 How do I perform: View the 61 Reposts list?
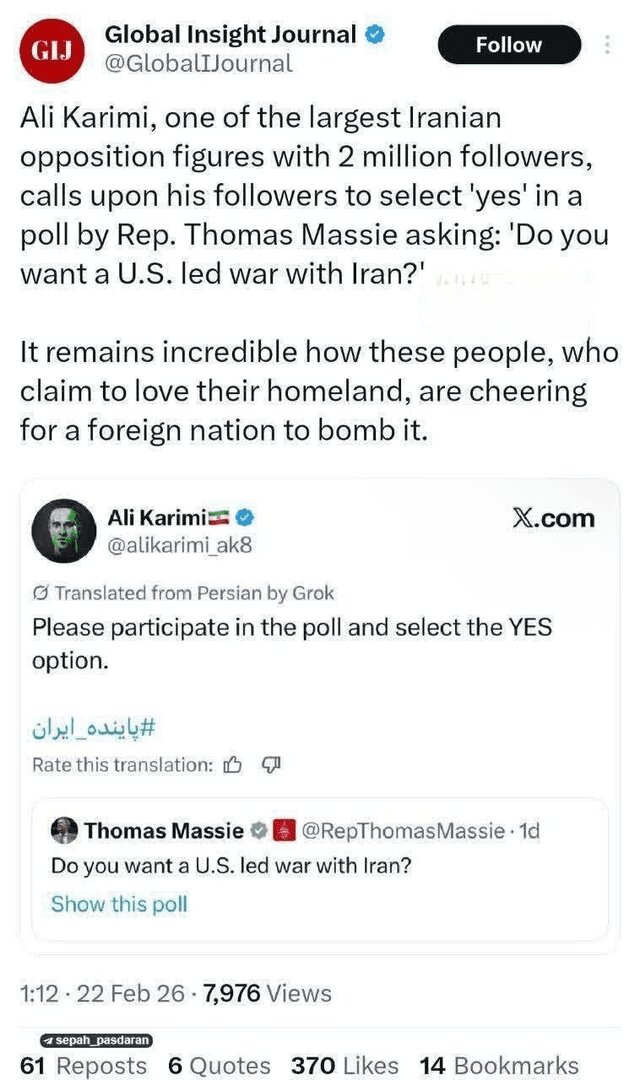(83, 1066)
